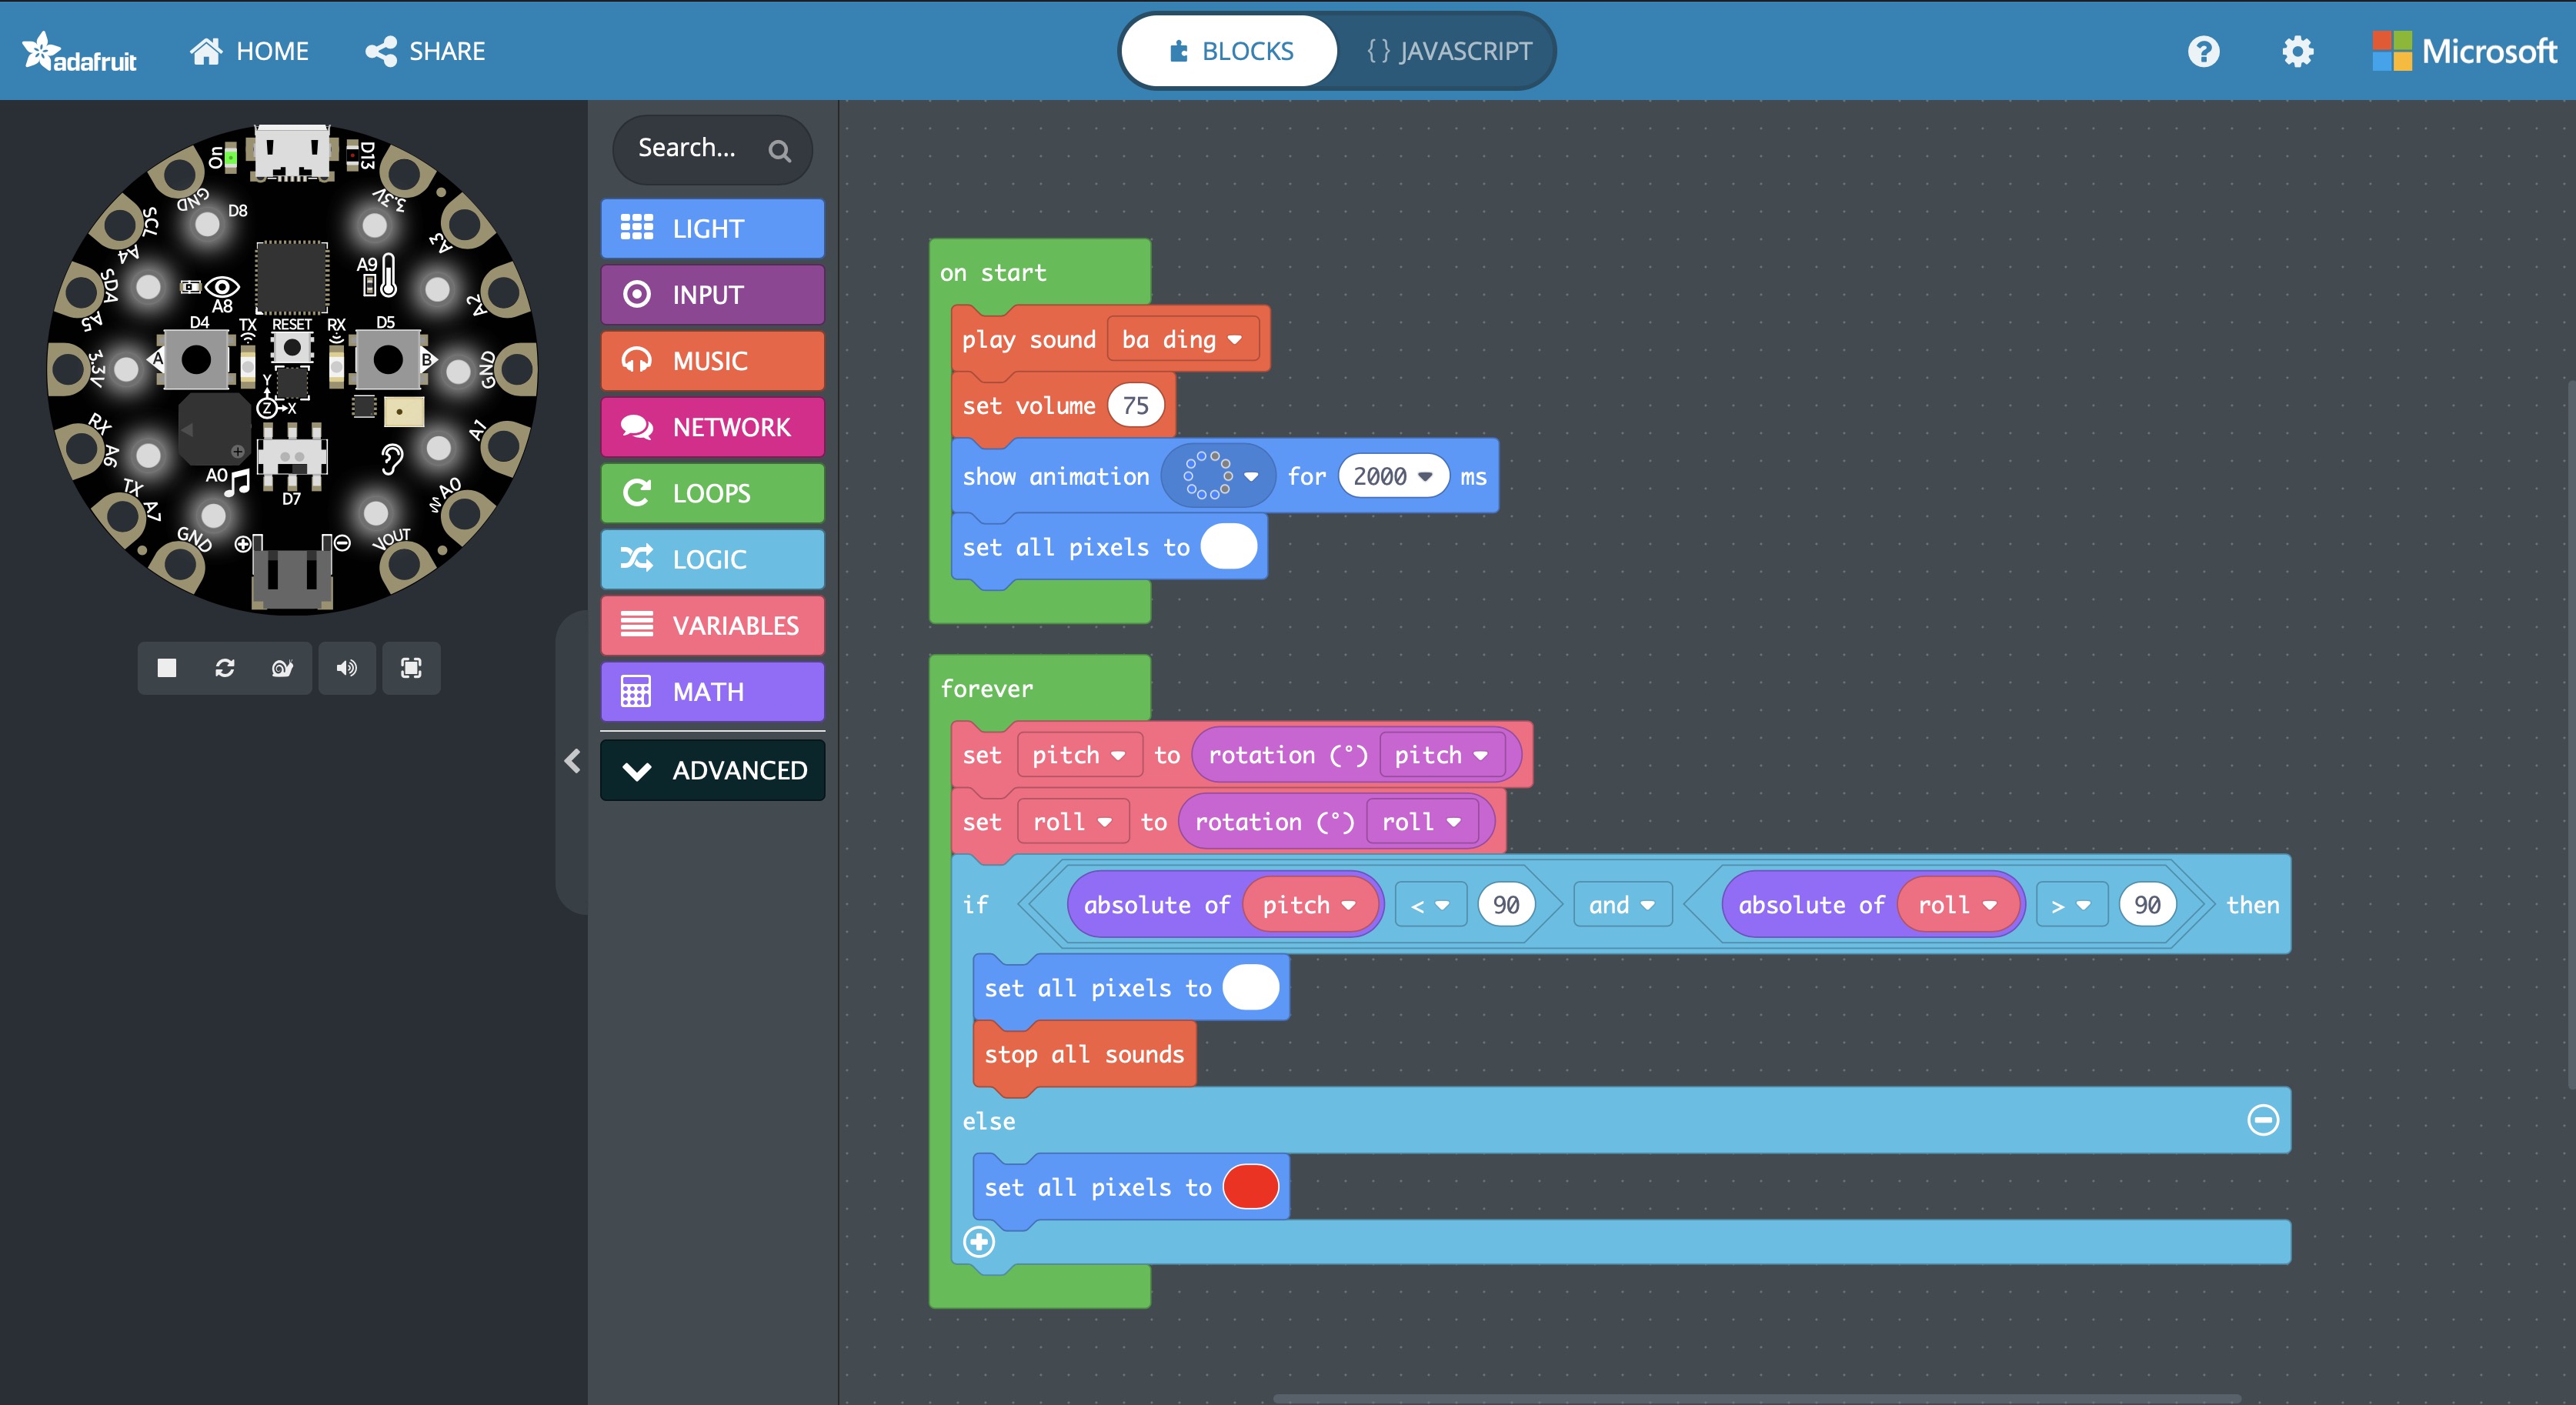The width and height of the screenshot is (2576, 1405).
Task: Toggle slow-motion snail mode
Action: 283,668
